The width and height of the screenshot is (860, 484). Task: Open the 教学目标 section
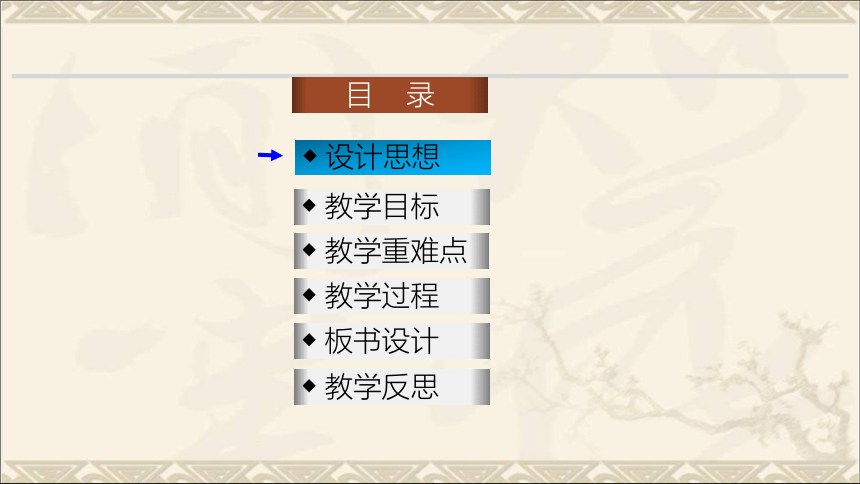tap(392, 207)
